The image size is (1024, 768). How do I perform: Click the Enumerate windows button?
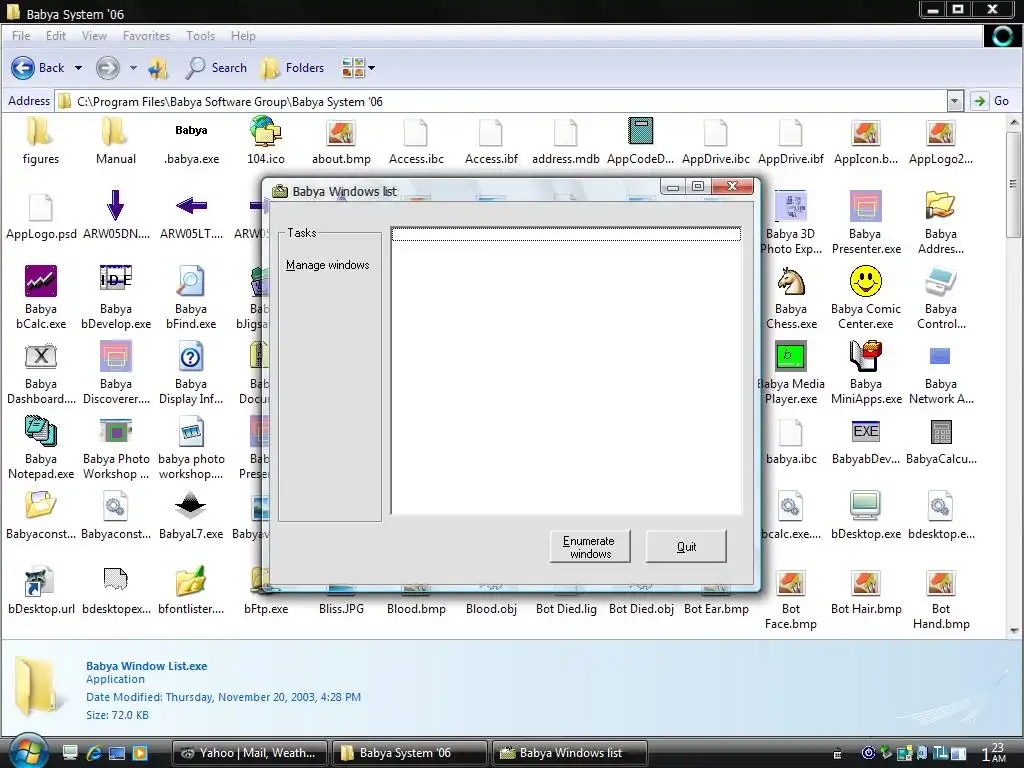(590, 547)
